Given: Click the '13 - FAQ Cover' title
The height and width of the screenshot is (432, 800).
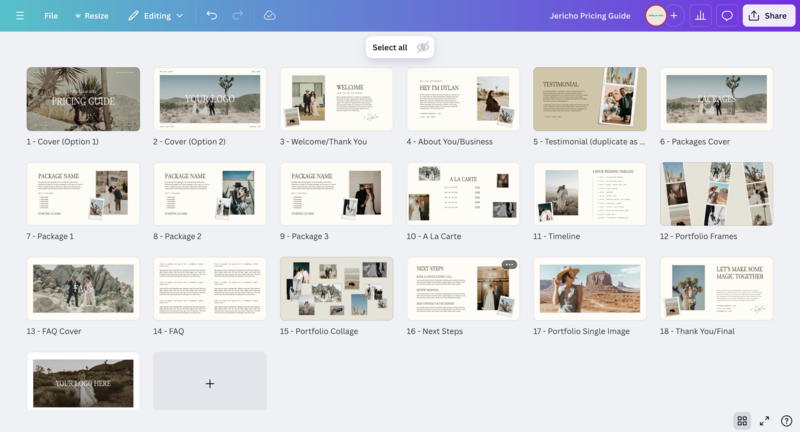Looking at the screenshot, I should pyautogui.click(x=54, y=332).
